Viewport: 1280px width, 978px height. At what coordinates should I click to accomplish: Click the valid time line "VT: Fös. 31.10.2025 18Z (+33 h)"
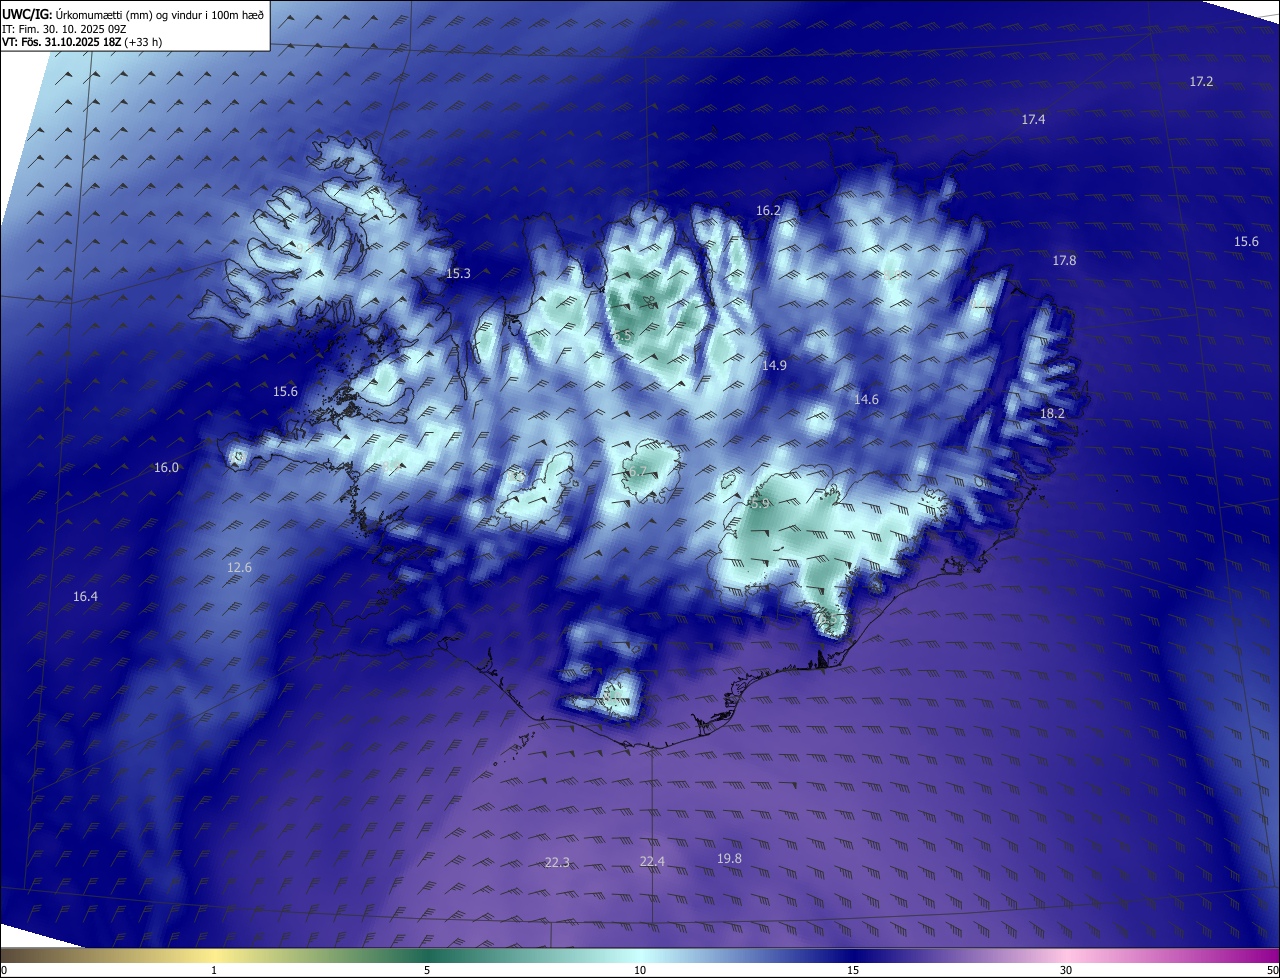(x=82, y=42)
